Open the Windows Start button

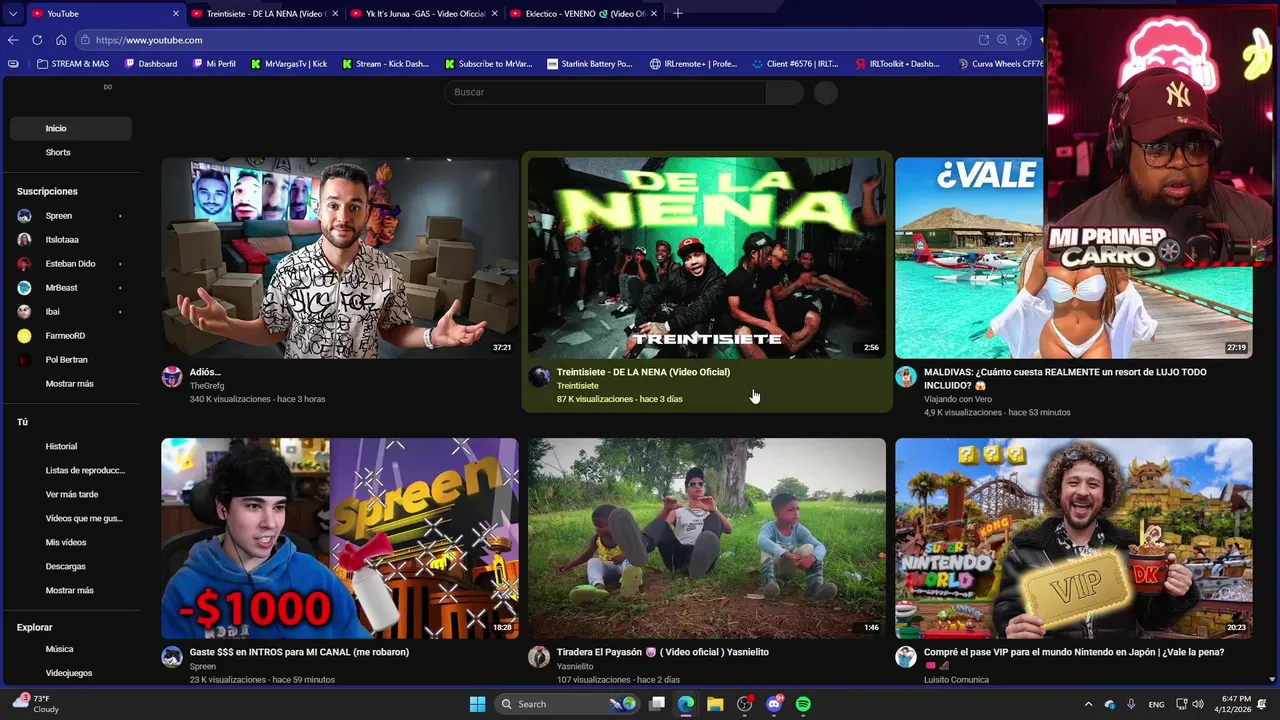click(477, 704)
